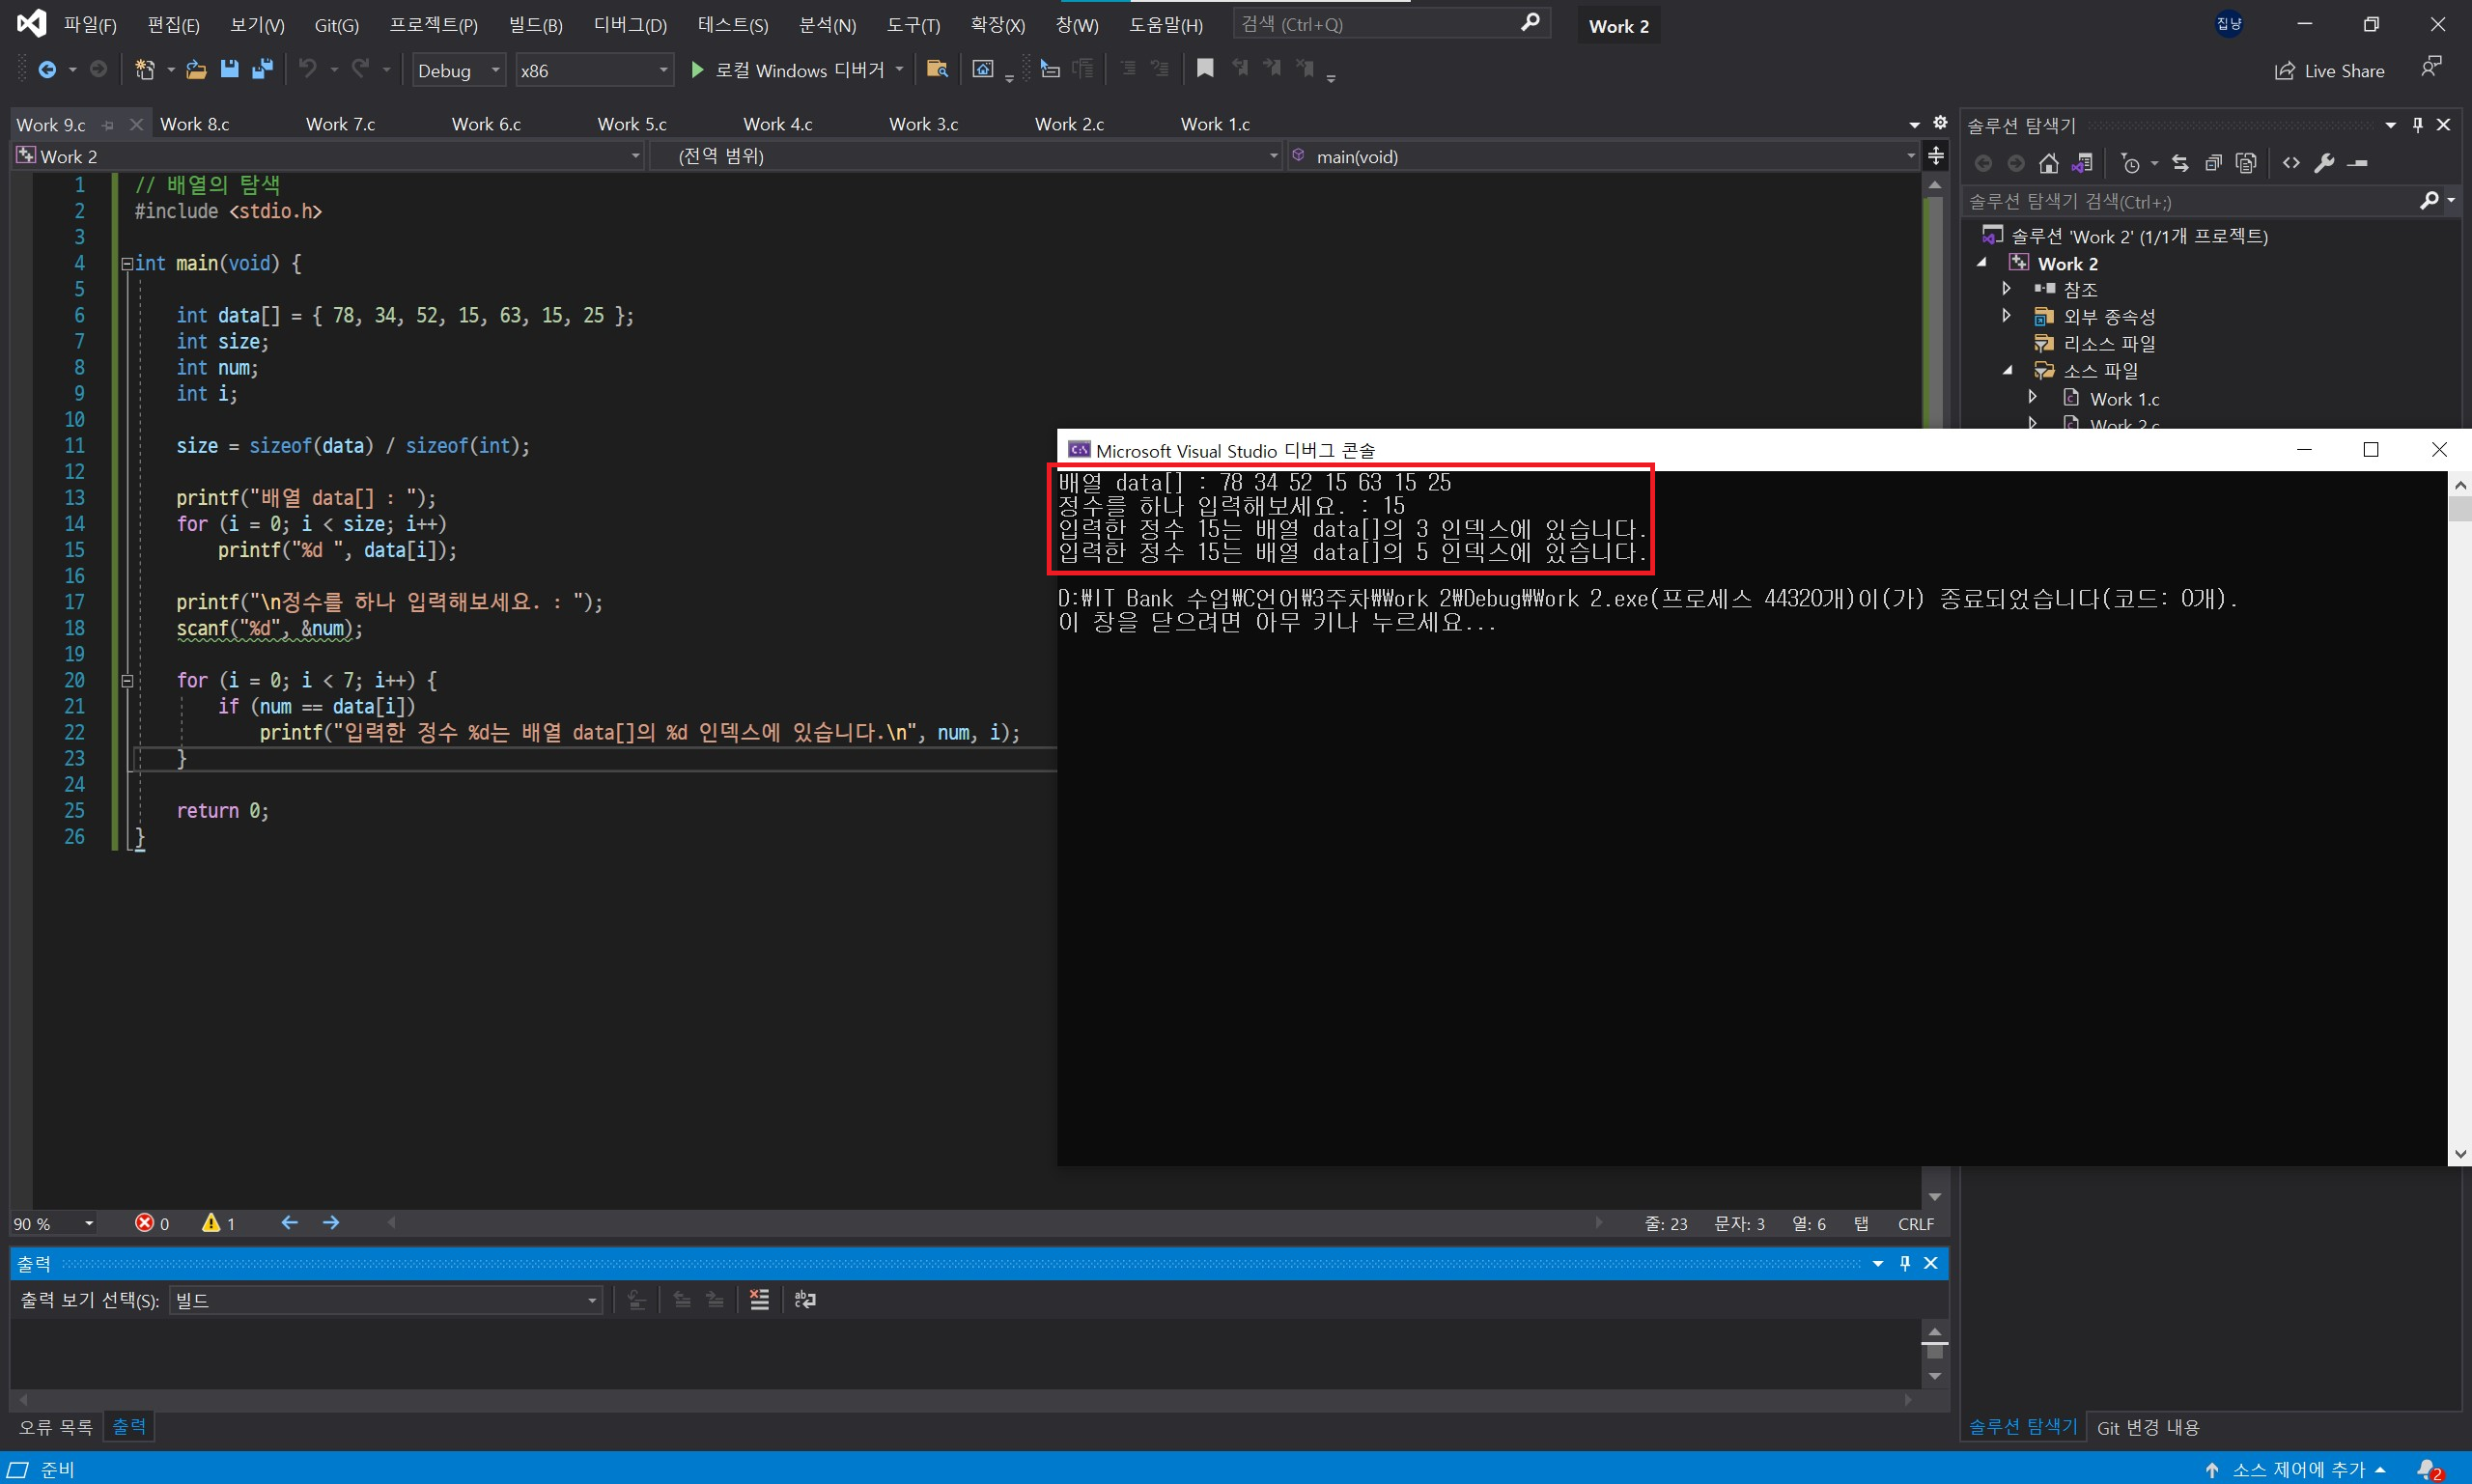Screen dimensions: 2472x1484
Task: Click Home icon in Solution Explorer
Action: pos(2049,163)
